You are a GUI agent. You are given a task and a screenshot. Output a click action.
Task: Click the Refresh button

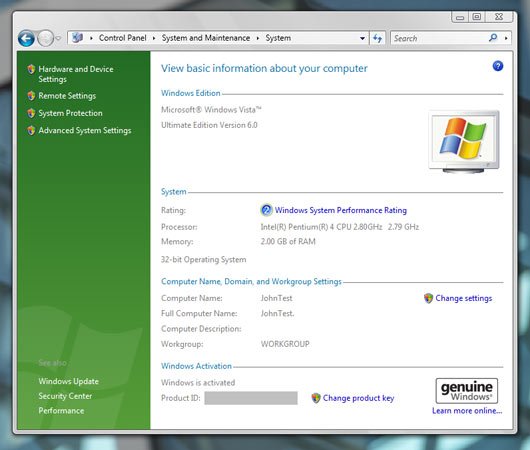pyautogui.click(x=377, y=38)
